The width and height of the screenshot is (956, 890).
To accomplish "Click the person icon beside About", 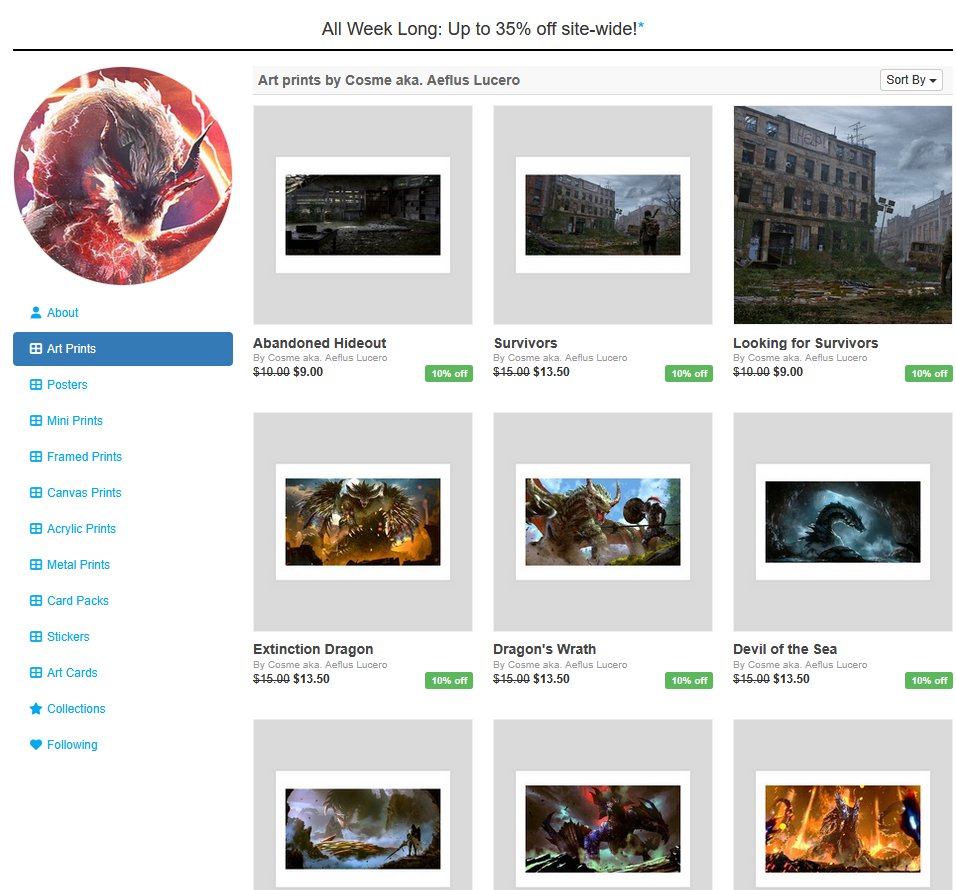I will tap(36, 313).
